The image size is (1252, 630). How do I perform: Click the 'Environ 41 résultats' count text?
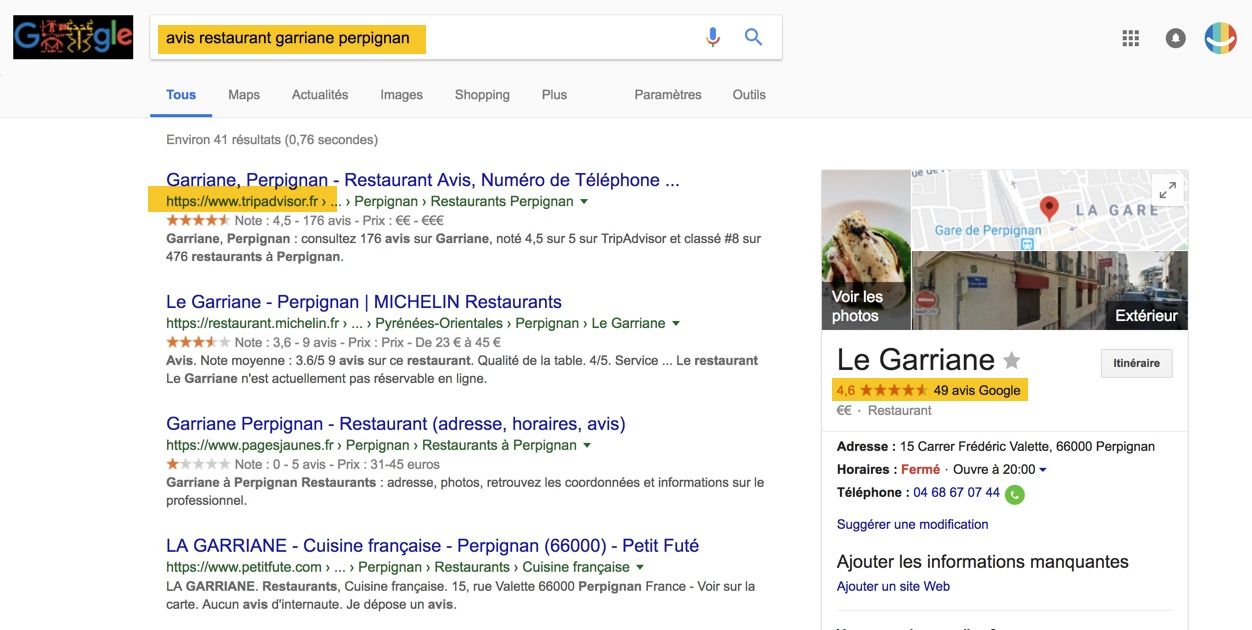pyautogui.click(x=272, y=140)
